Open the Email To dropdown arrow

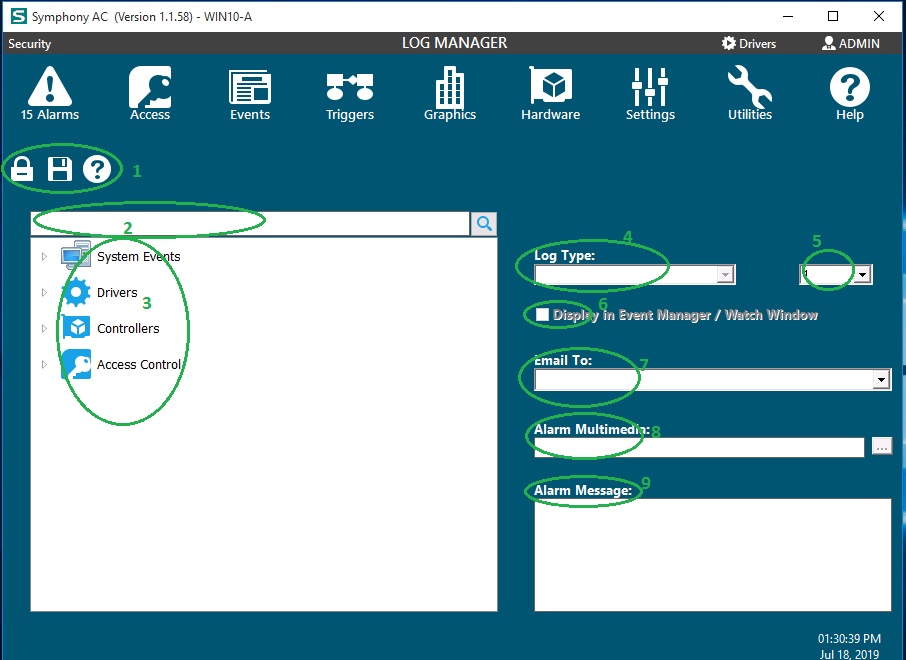tap(881, 380)
